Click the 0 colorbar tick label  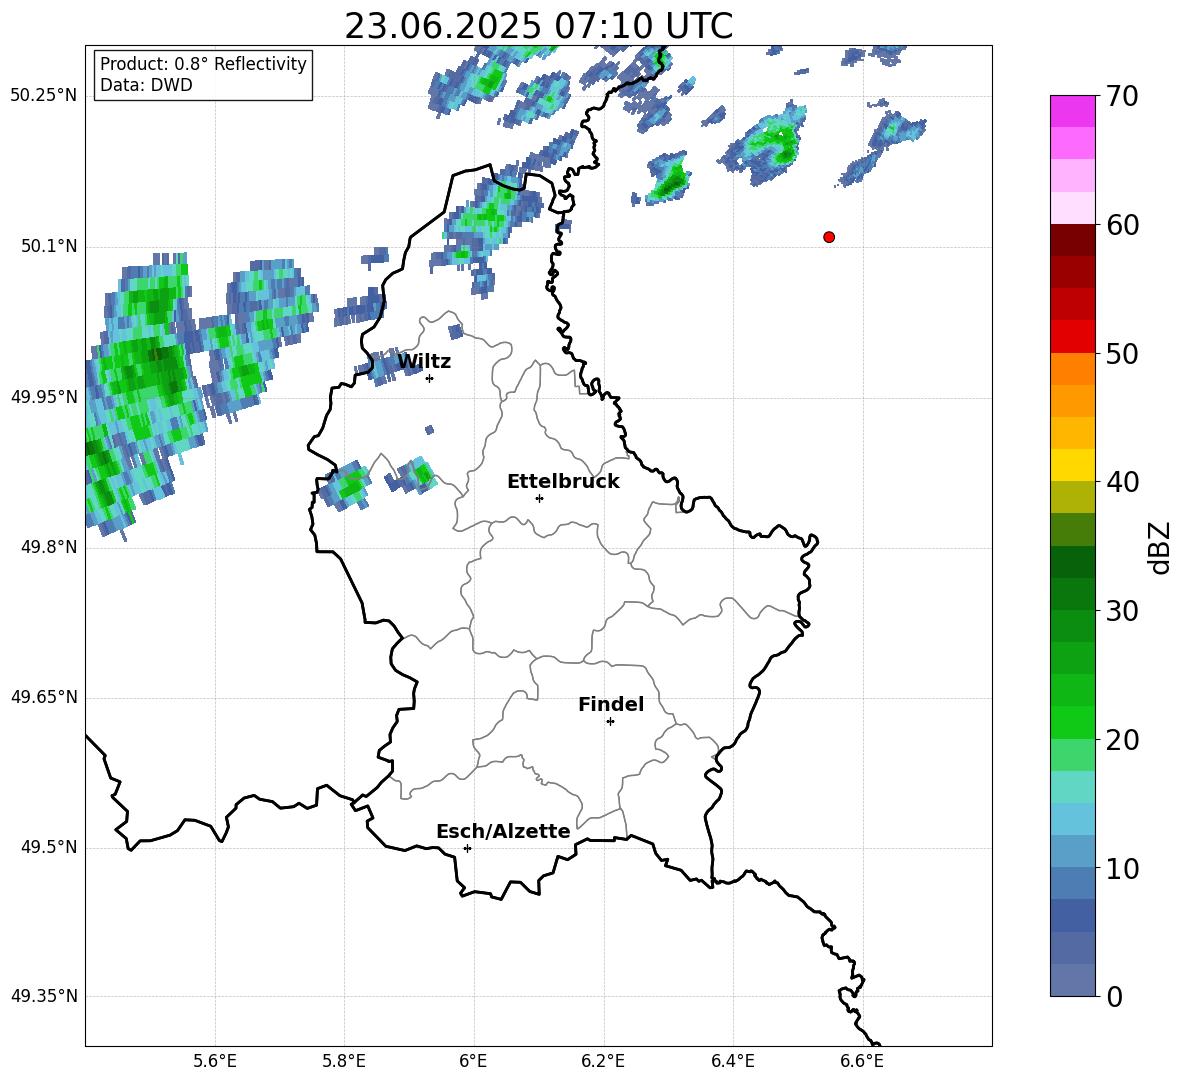[1115, 997]
